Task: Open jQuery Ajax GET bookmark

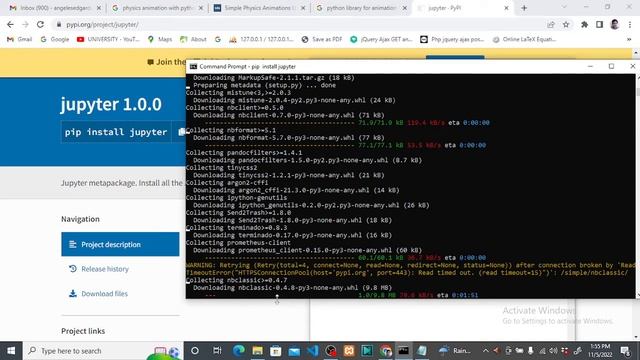Action: pos(381,39)
